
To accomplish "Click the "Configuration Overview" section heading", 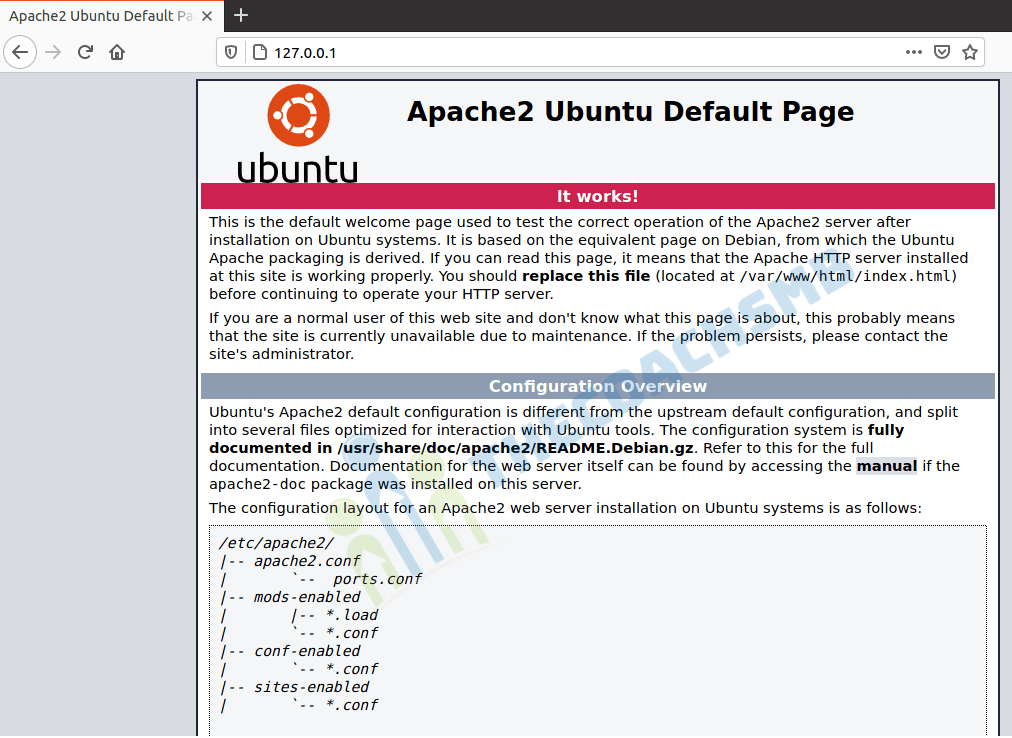I will point(598,386).
